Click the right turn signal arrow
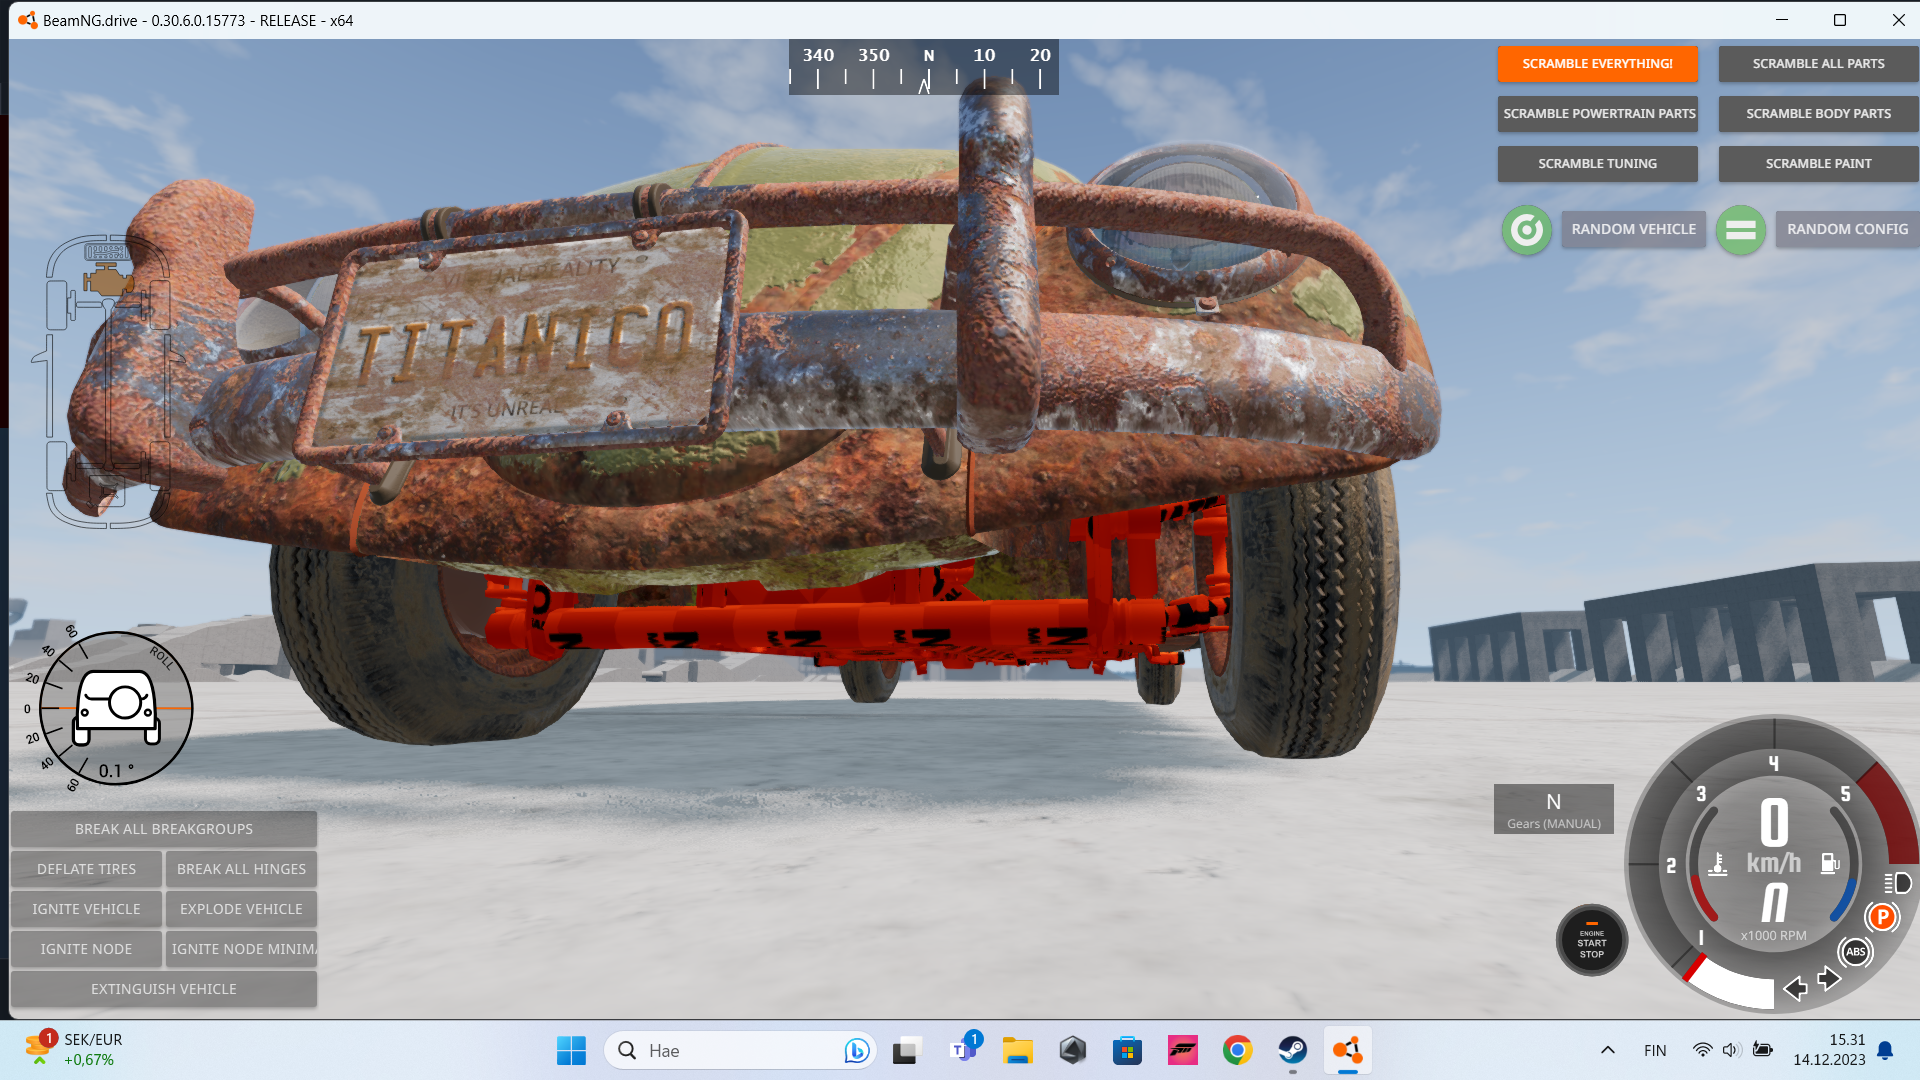This screenshot has width=1920, height=1080. pyautogui.click(x=1829, y=978)
